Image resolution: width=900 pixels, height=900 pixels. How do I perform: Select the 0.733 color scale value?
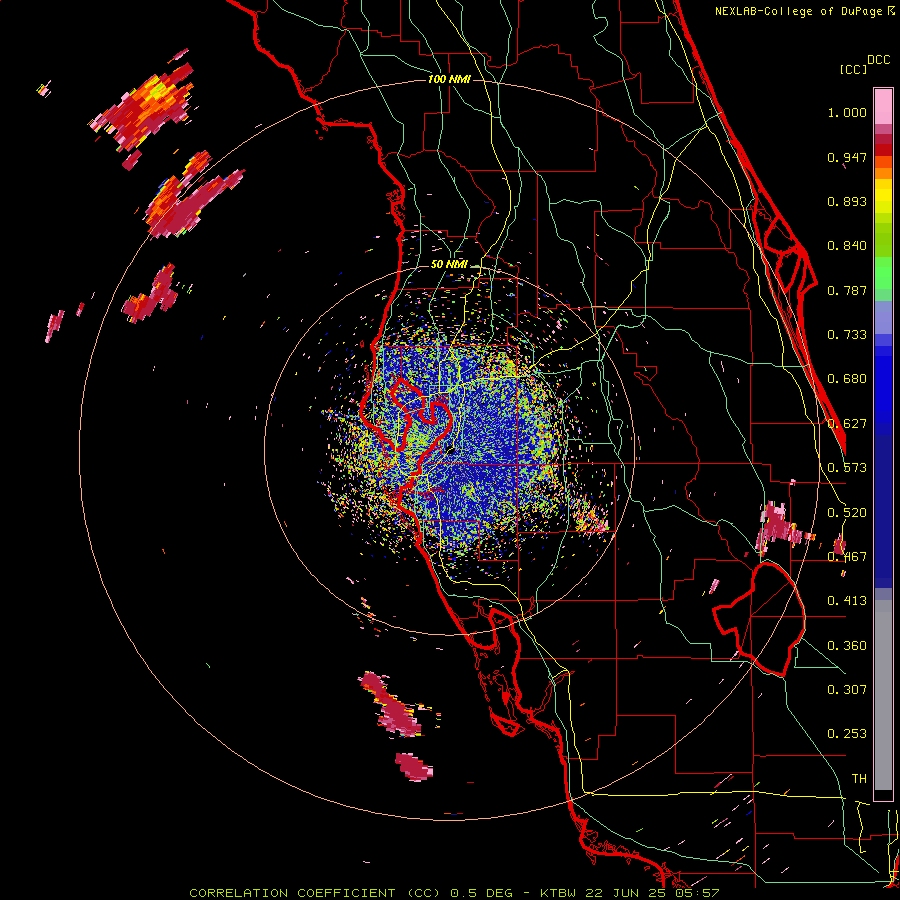point(847,335)
